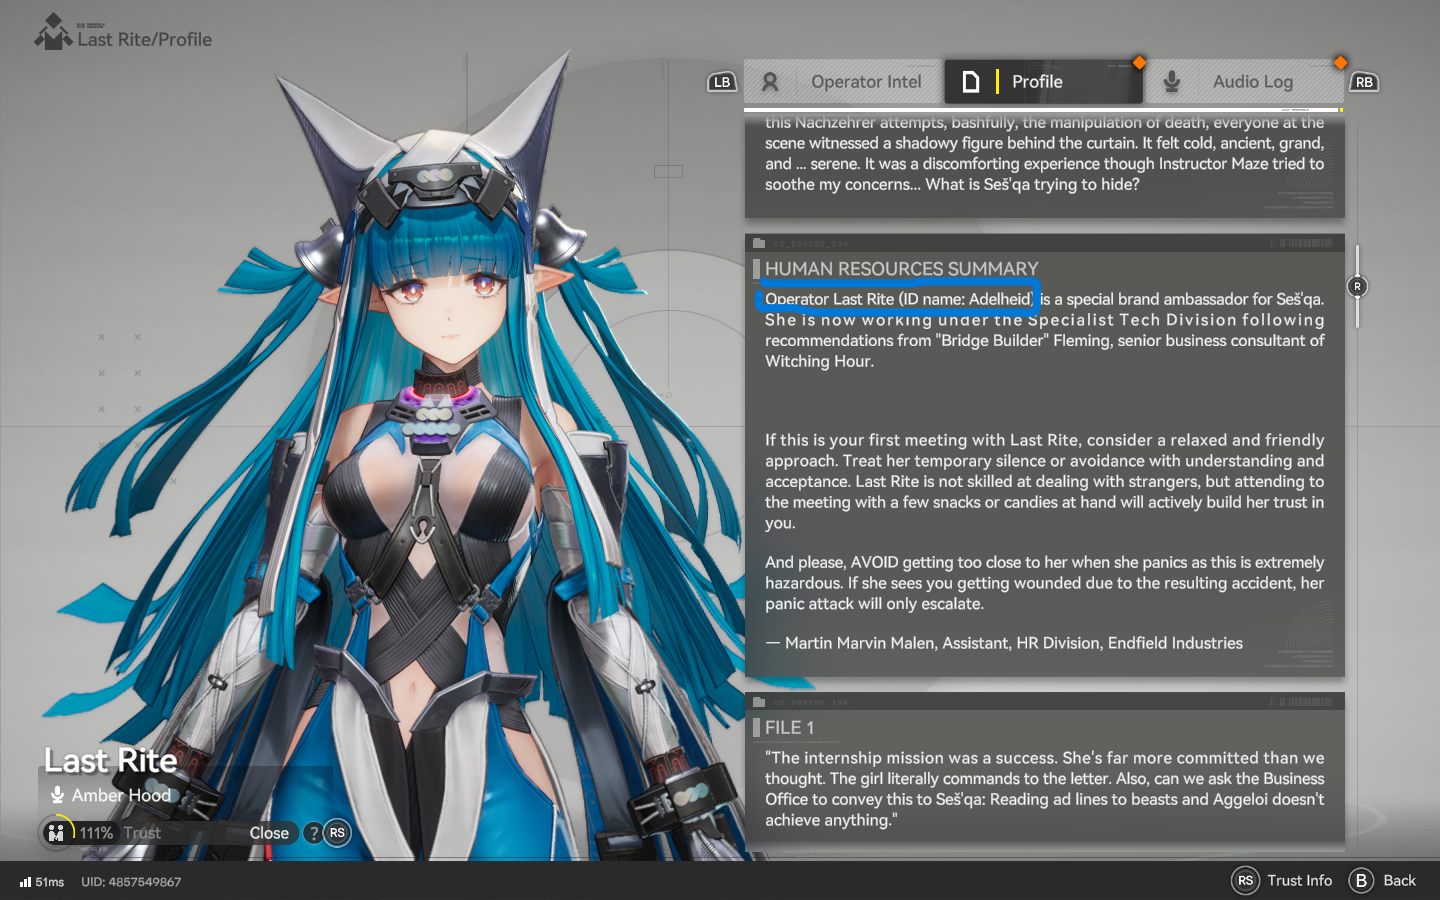The image size is (1440, 900).
Task: Click the Close button on Trust panel
Action: pyautogui.click(x=269, y=833)
